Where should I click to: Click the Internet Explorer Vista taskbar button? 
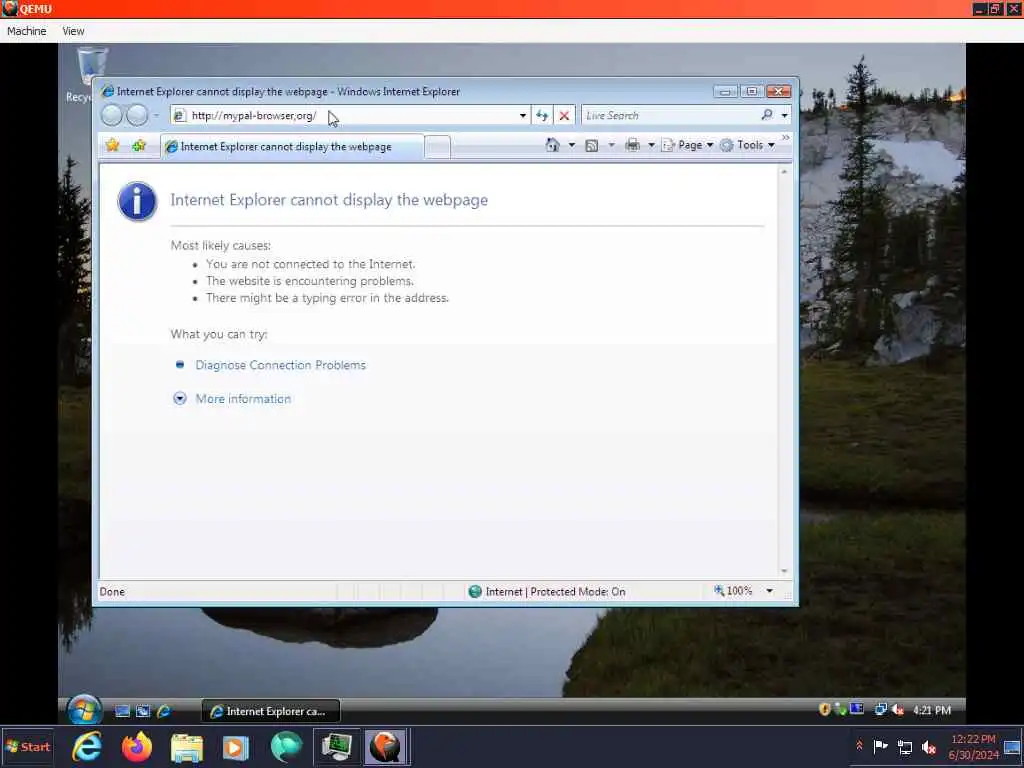tap(270, 711)
